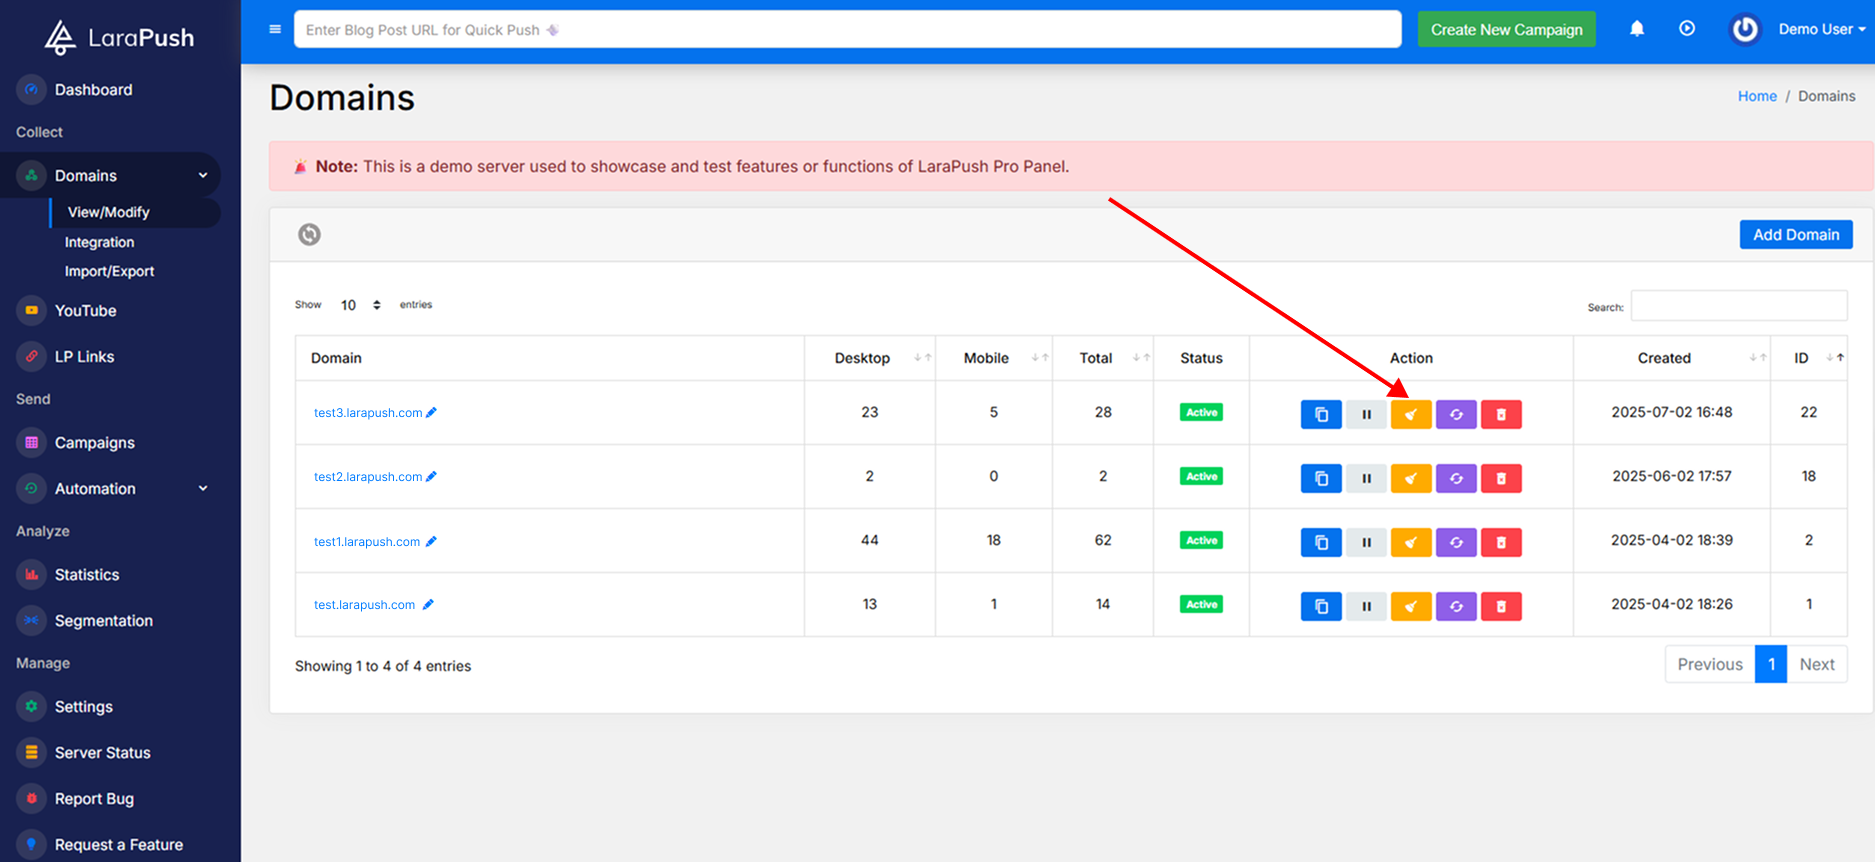Go to YouTube in the sidebar

[x=85, y=311]
